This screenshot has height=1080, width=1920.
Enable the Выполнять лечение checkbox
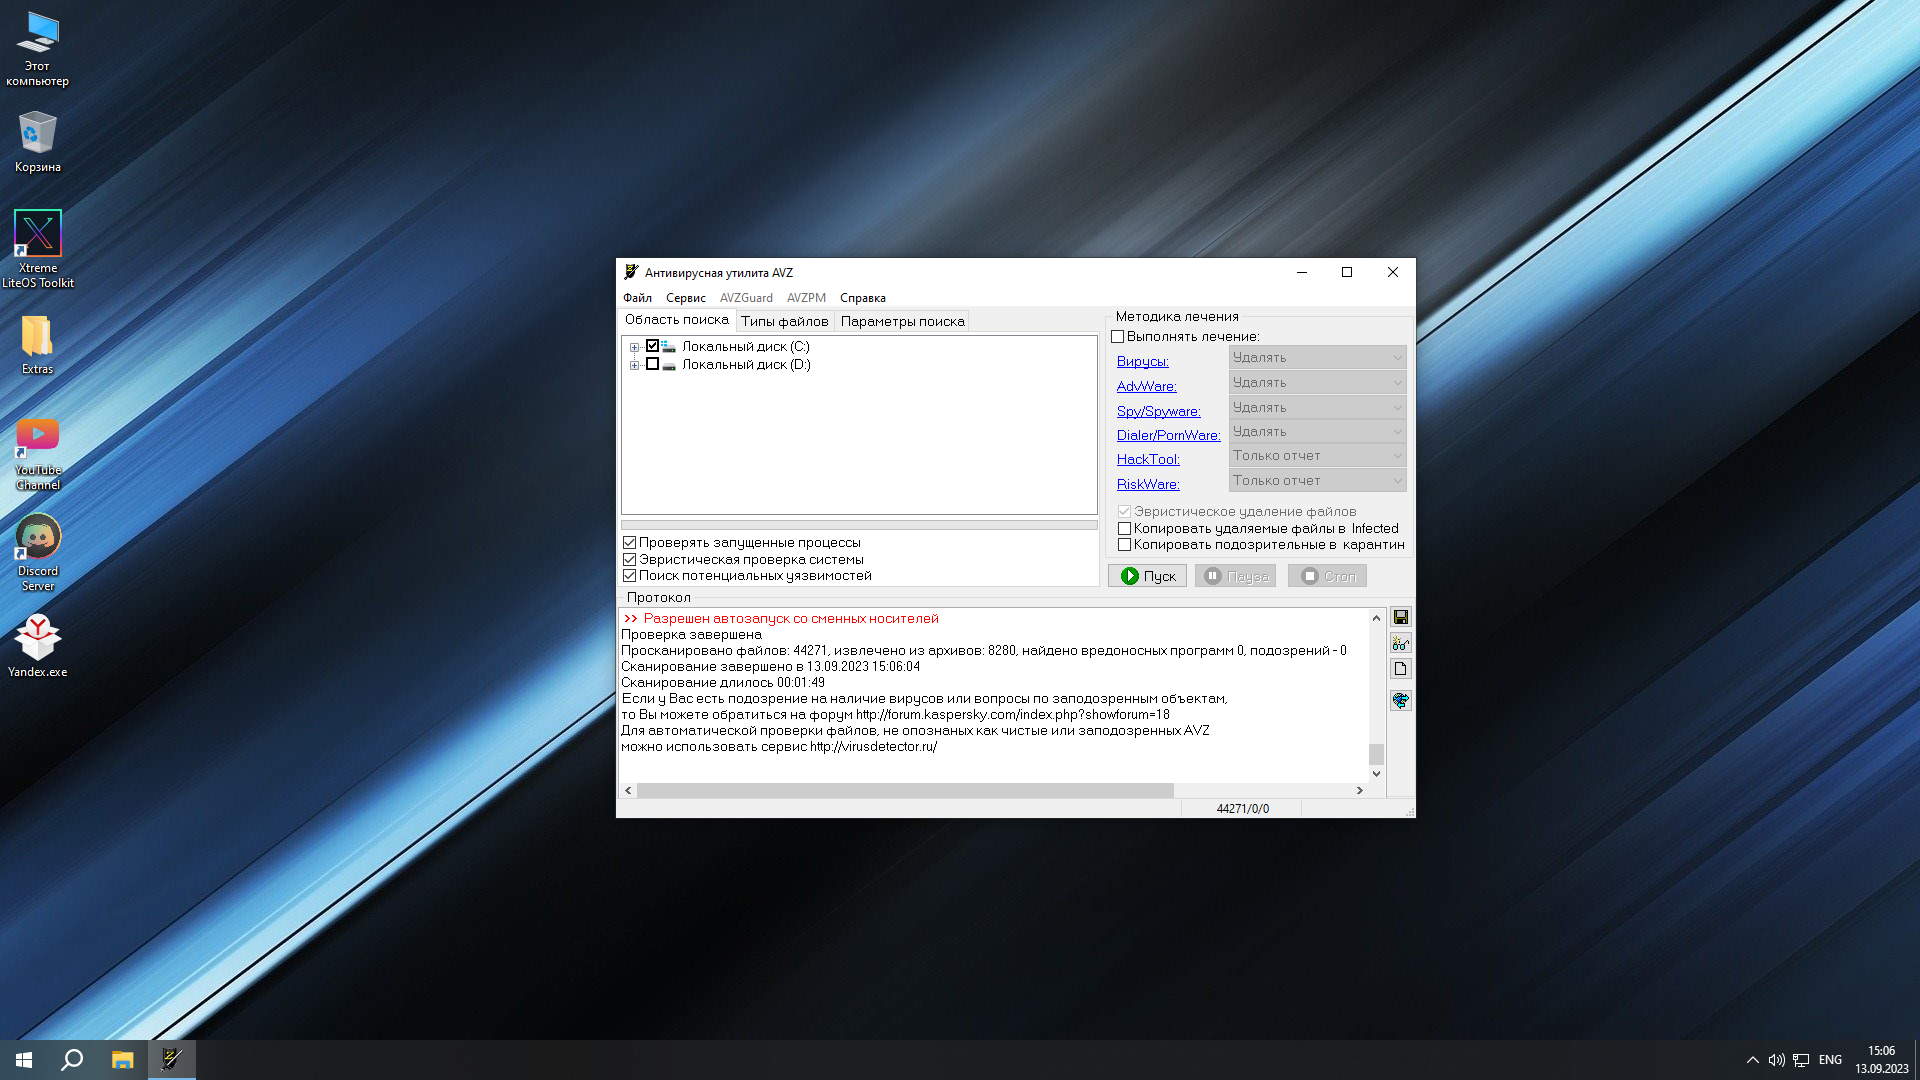point(1118,337)
